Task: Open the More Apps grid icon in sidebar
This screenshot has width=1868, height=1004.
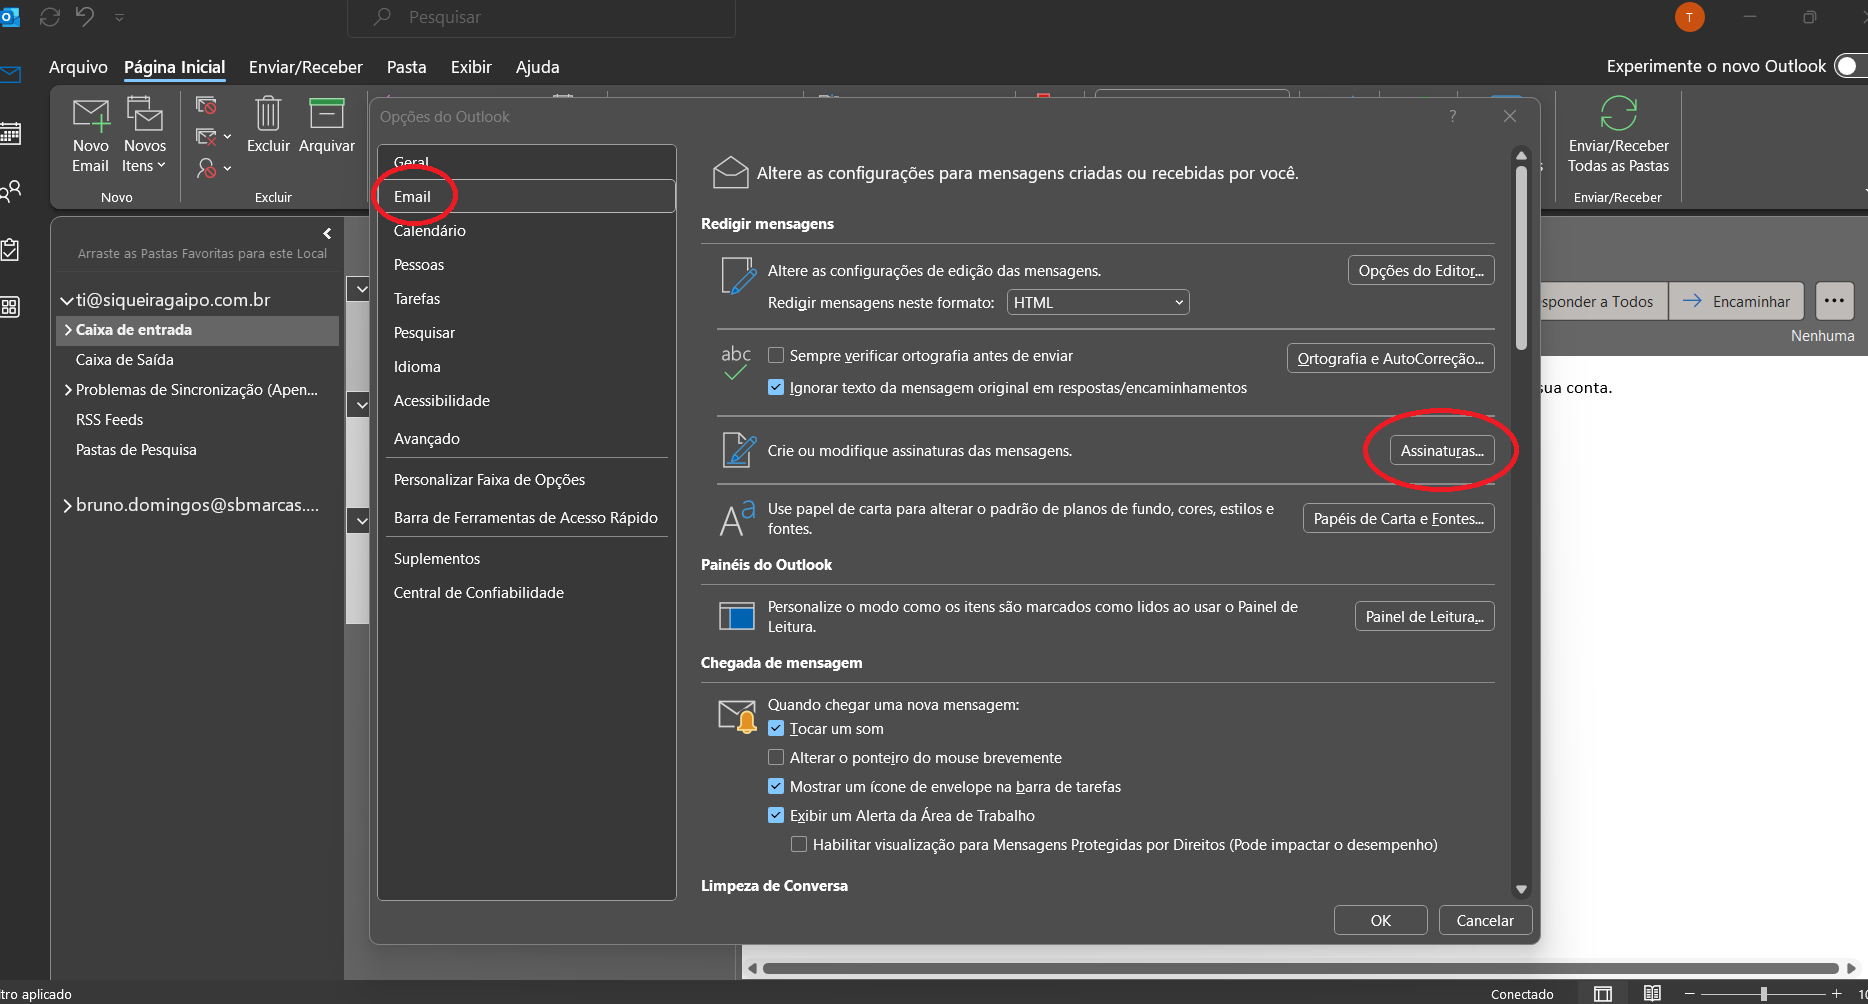Action: [x=11, y=307]
